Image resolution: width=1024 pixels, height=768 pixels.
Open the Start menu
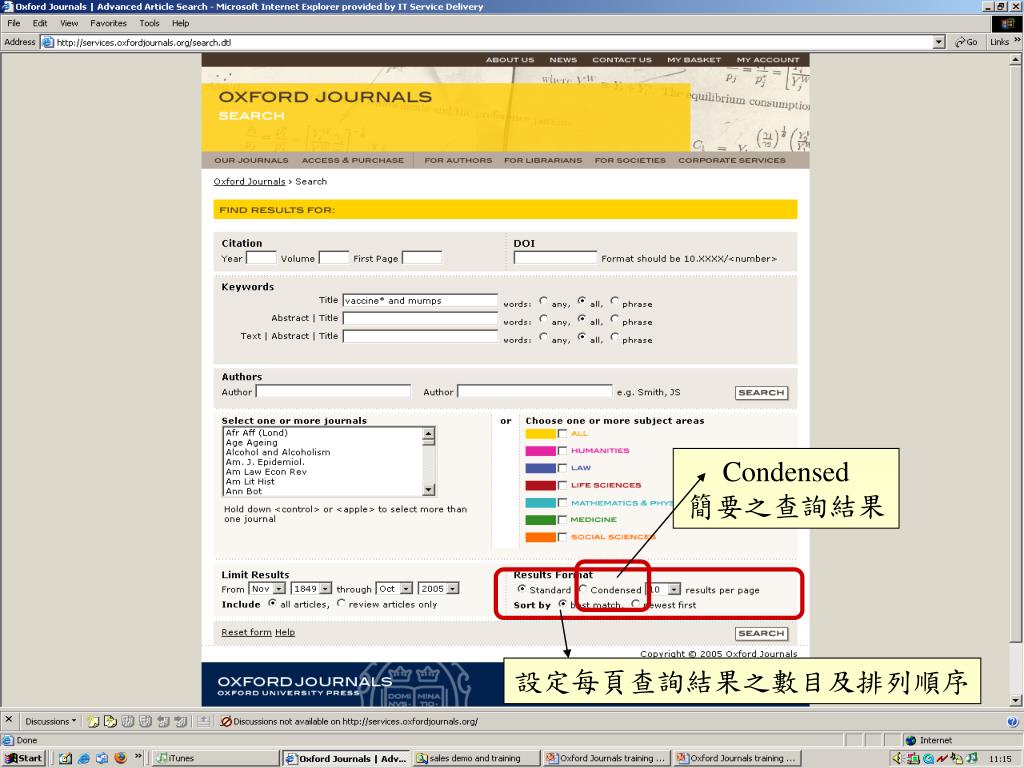[24, 758]
